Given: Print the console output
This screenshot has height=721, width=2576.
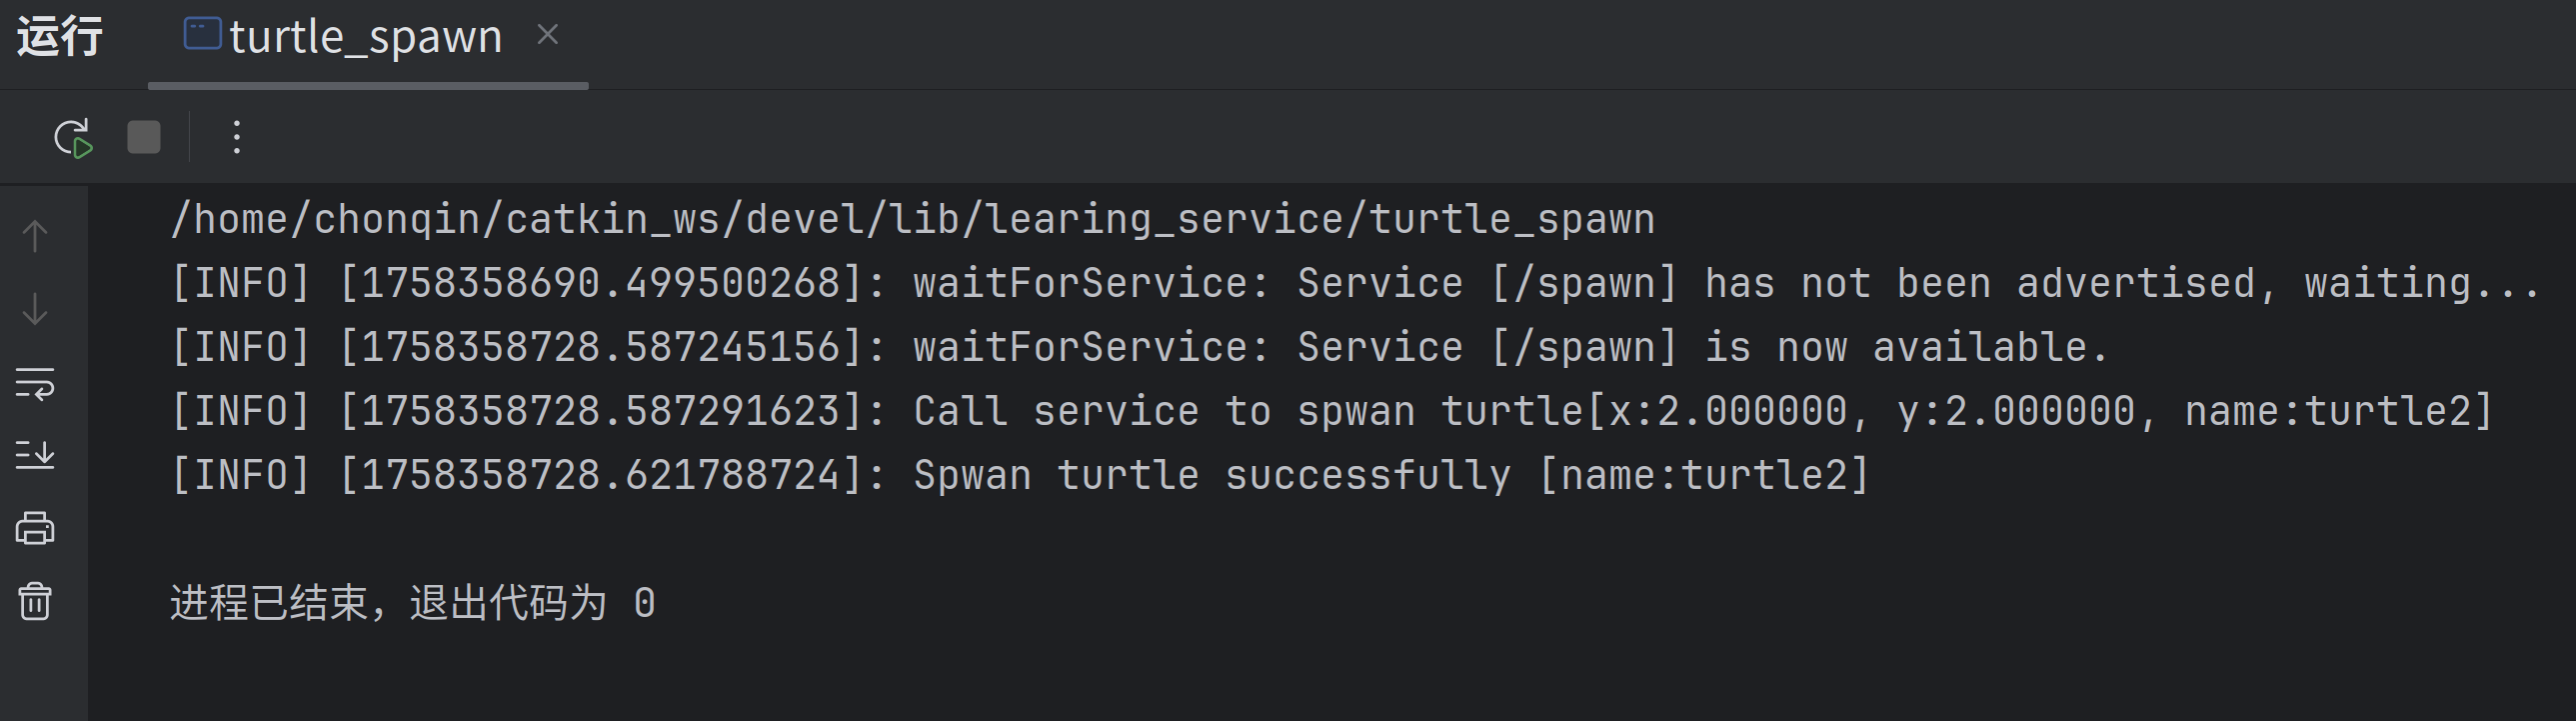Looking at the screenshot, I should point(35,528).
